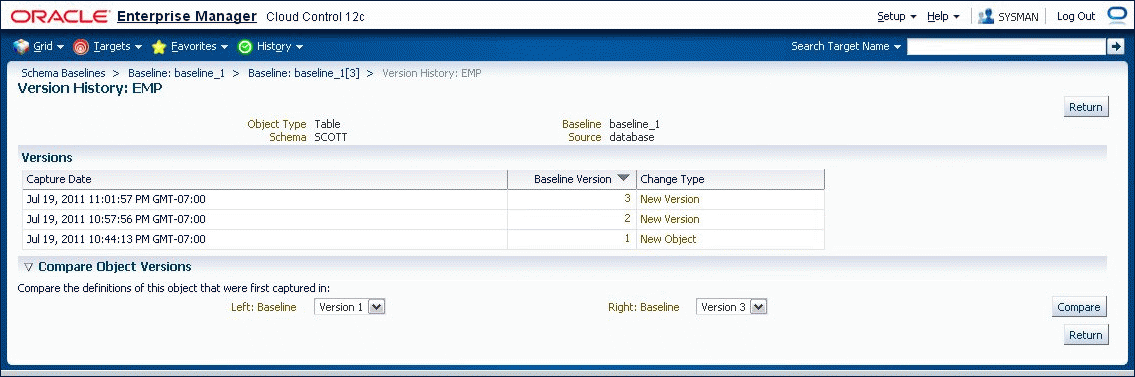
Task: Click the SYSMAN username text
Action: (x=1018, y=17)
